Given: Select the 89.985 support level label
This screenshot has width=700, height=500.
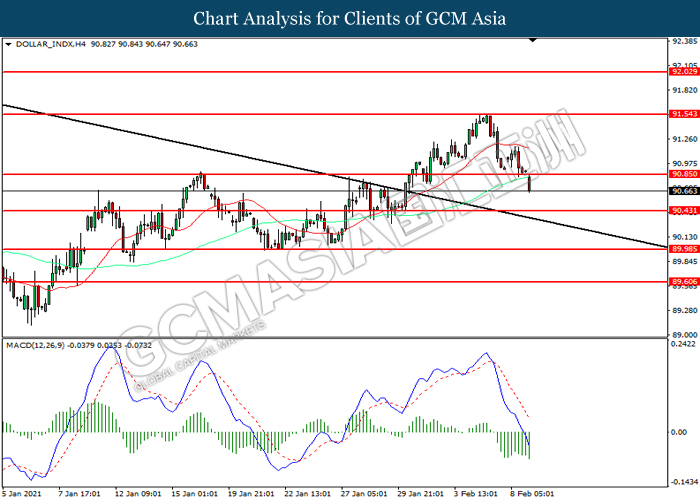Looking at the screenshot, I should [x=684, y=249].
